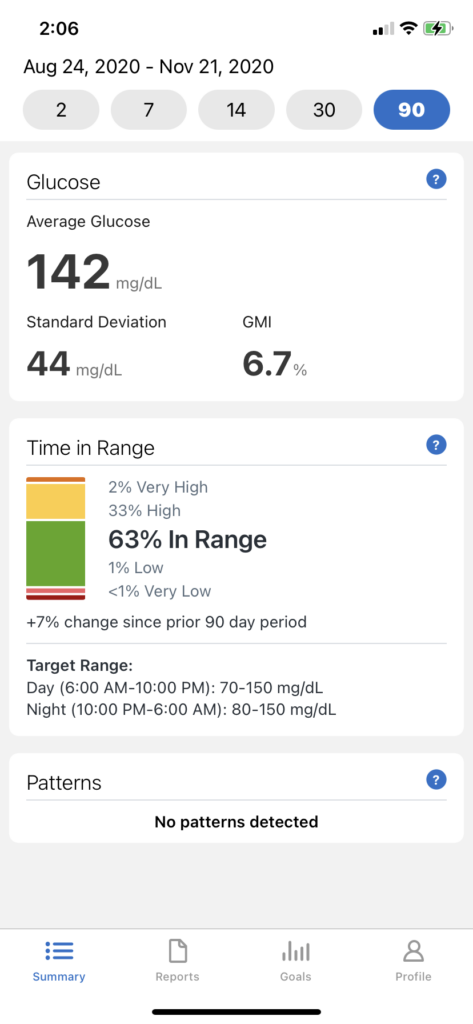Choose the 14 day range pill
473x1024 pixels.
[x=236, y=110]
